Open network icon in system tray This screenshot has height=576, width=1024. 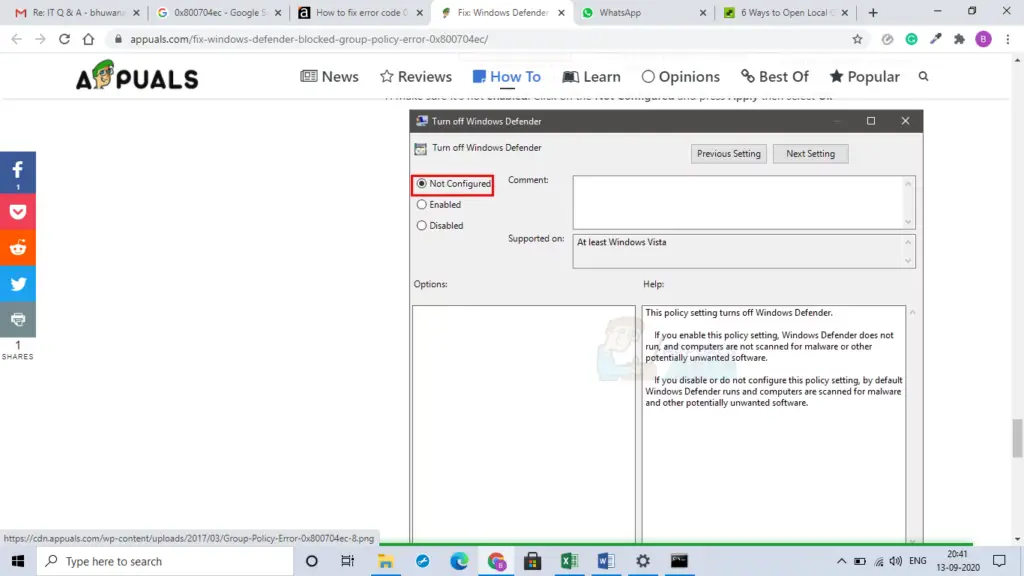click(879, 561)
